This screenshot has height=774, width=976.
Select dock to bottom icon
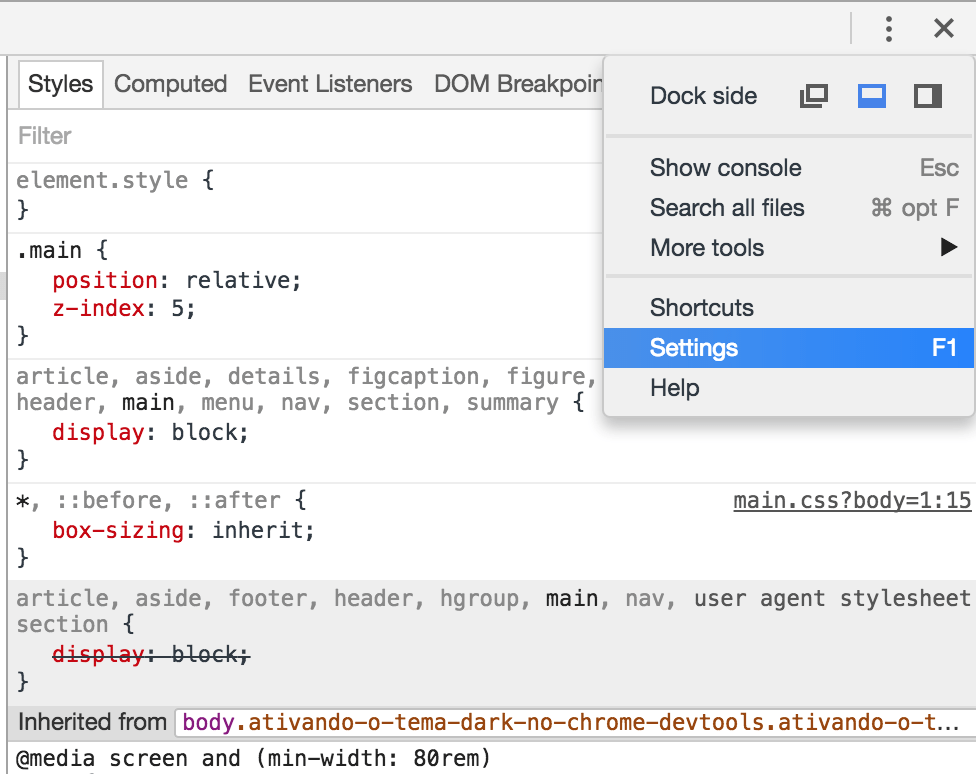871,96
